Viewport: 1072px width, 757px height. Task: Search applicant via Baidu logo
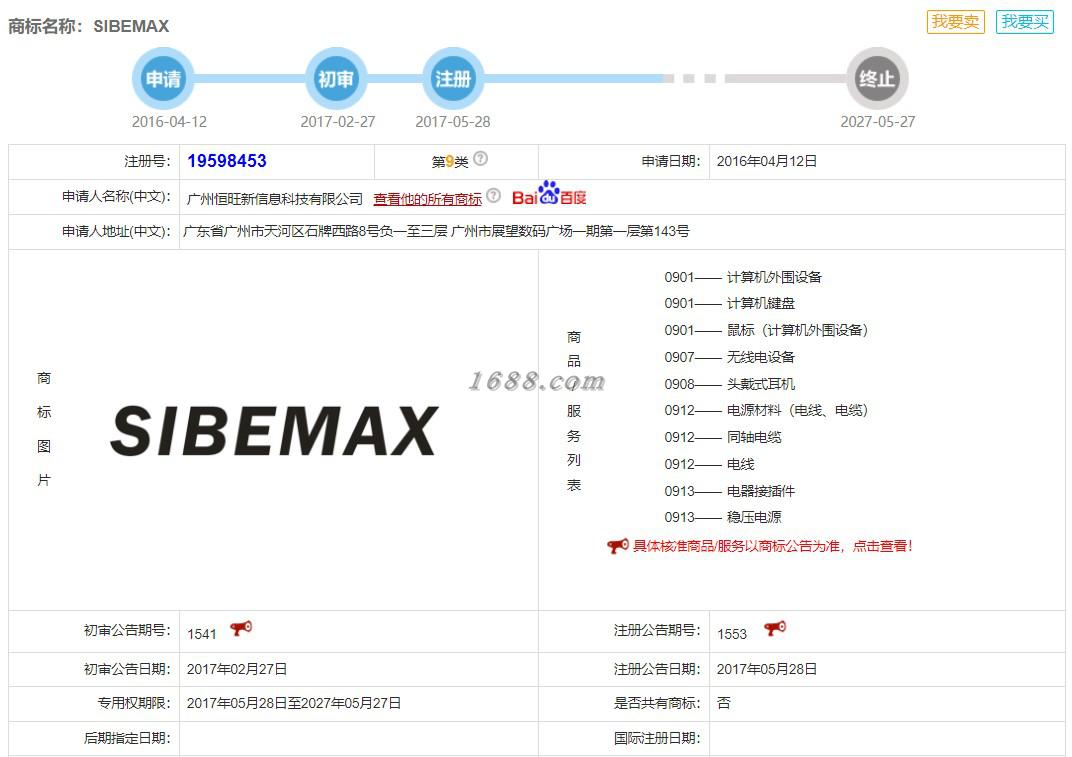click(549, 194)
